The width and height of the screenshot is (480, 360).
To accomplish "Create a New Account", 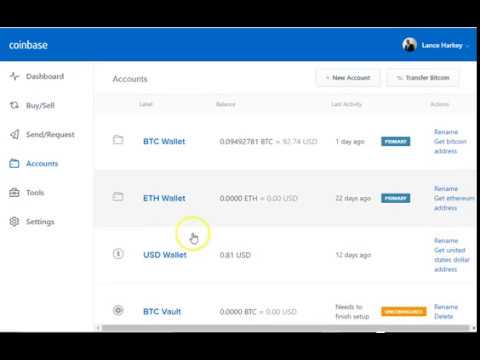I will point(348,78).
